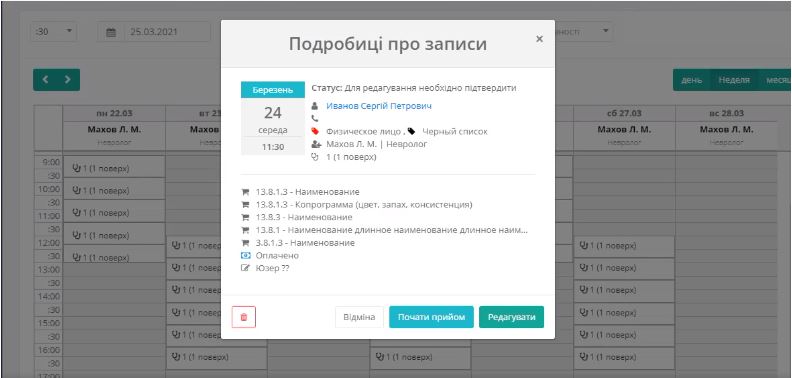Click the date field showing 25.03.2021

tap(167, 32)
